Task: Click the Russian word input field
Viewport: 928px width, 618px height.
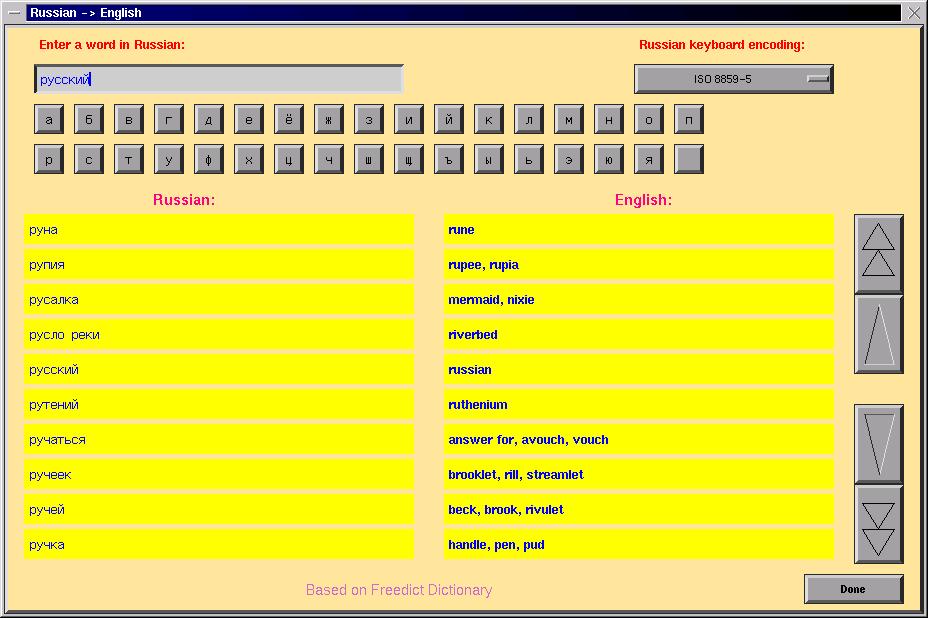Action: click(x=218, y=79)
